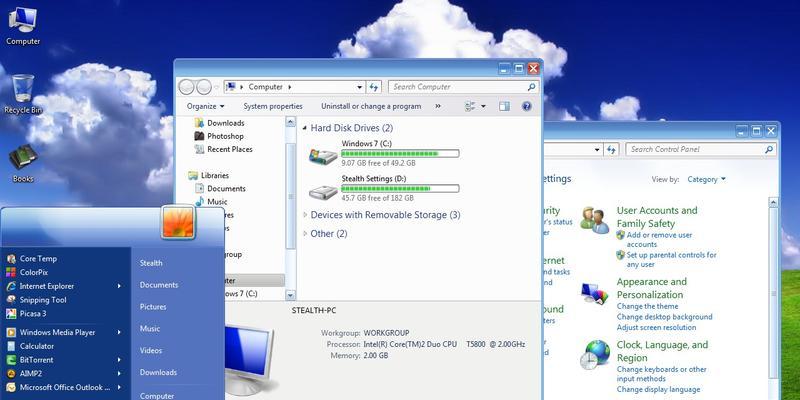This screenshot has width=800, height=400.
Task: Select Documents library in navigation pane
Action: pos(220,189)
